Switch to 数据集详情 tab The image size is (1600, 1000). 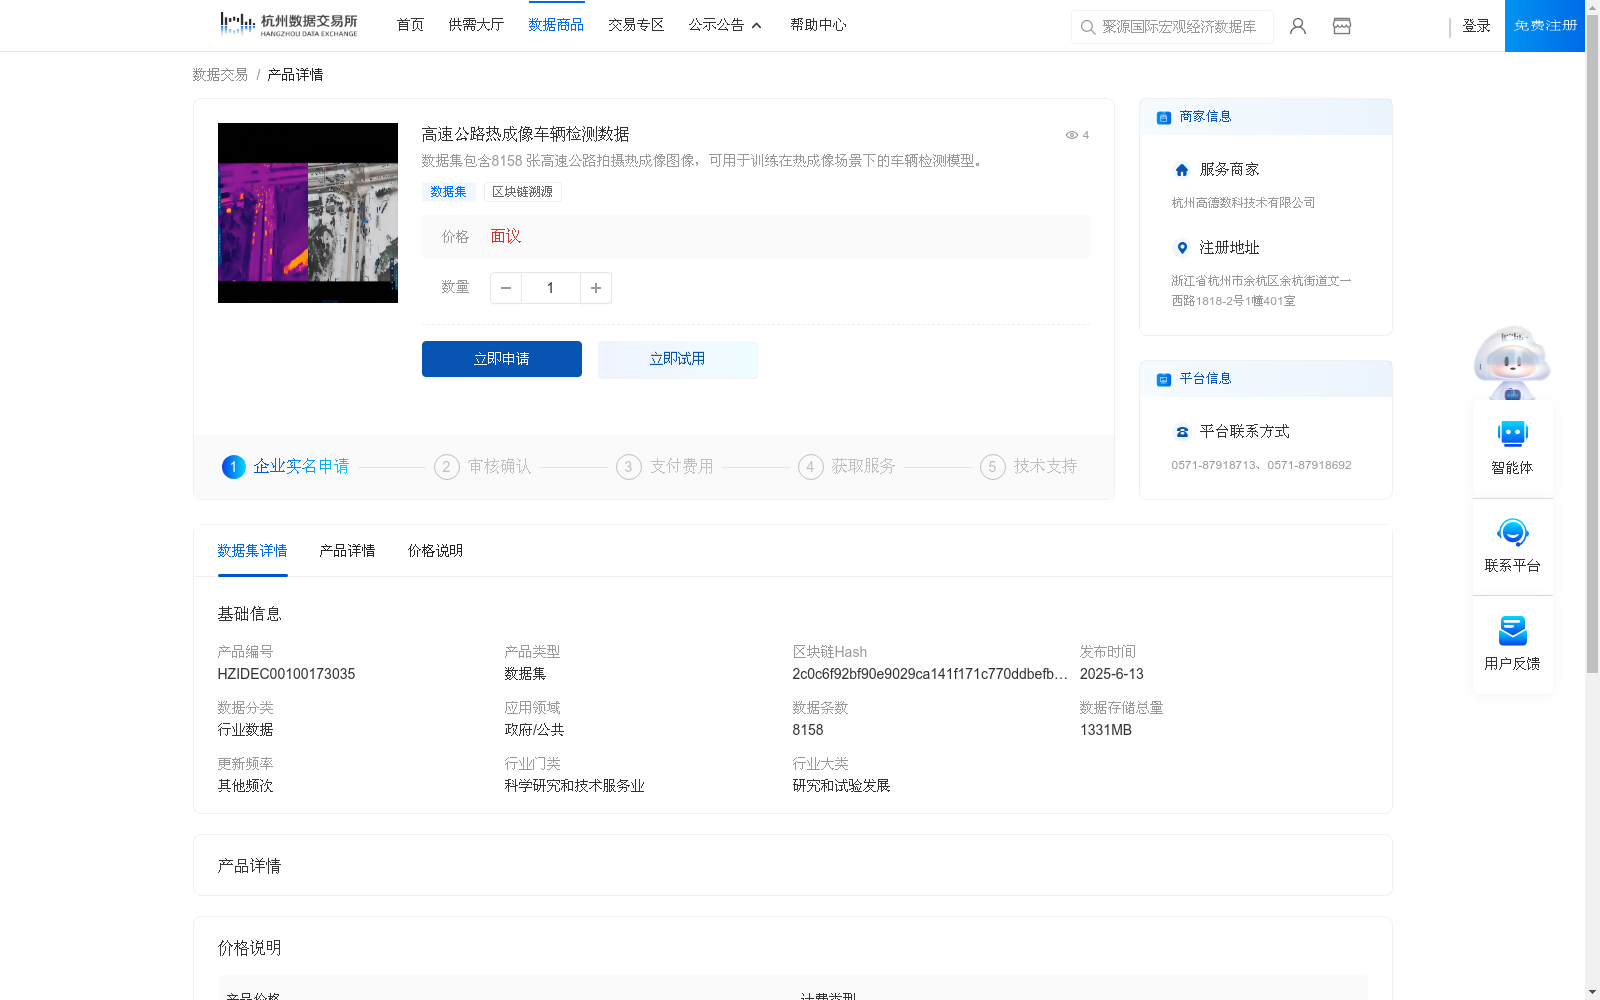pyautogui.click(x=252, y=551)
